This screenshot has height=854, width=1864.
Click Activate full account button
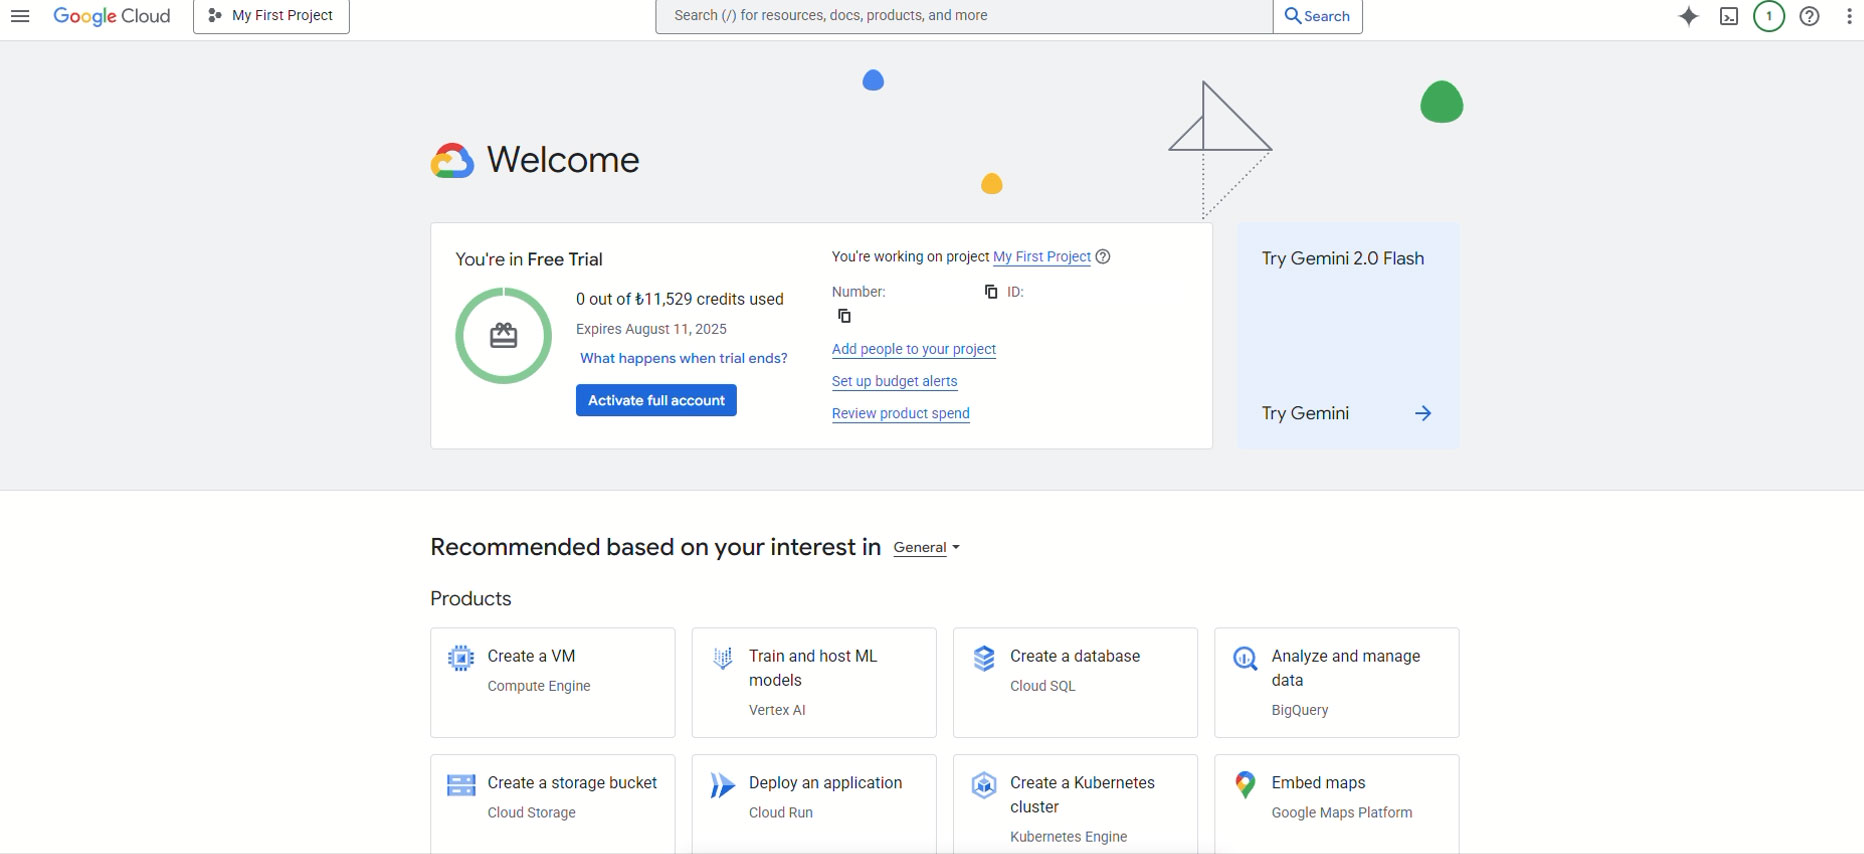click(x=656, y=400)
